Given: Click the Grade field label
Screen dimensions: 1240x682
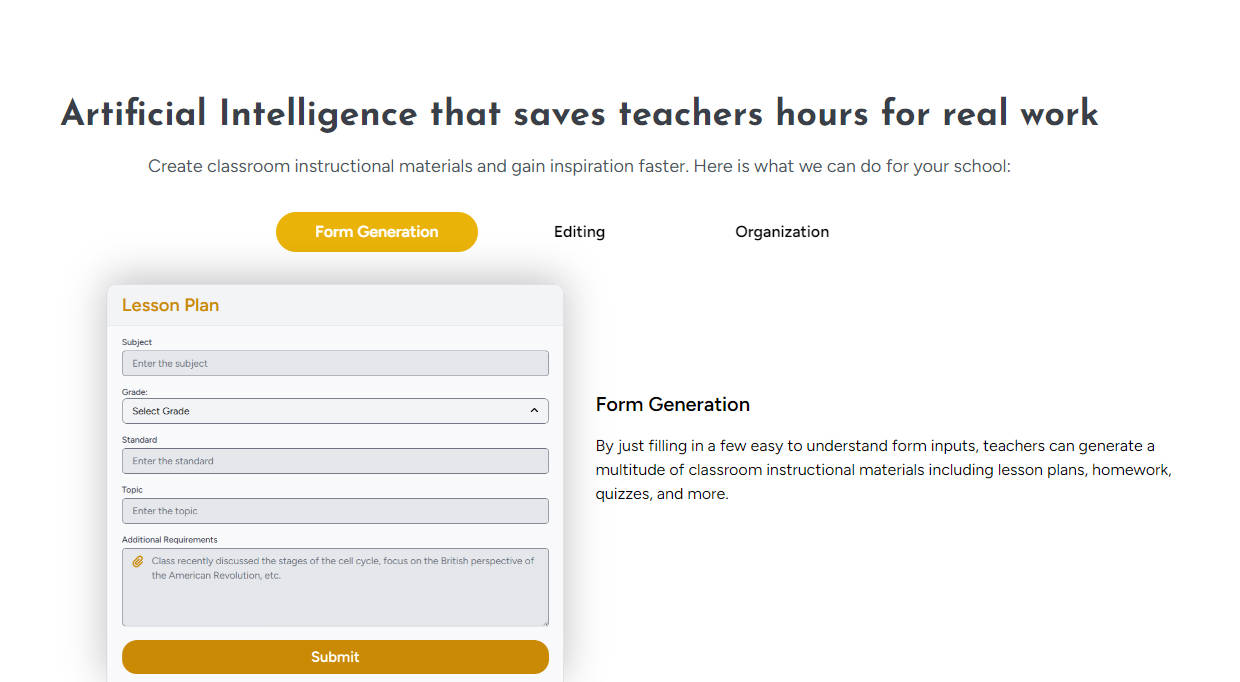Looking at the screenshot, I should [x=134, y=392].
